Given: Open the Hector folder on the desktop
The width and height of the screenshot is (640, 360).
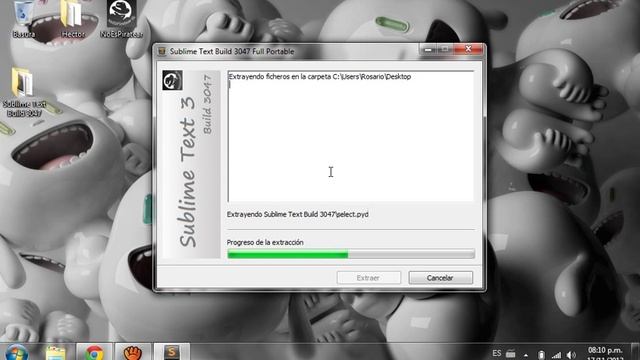Looking at the screenshot, I should [73, 20].
